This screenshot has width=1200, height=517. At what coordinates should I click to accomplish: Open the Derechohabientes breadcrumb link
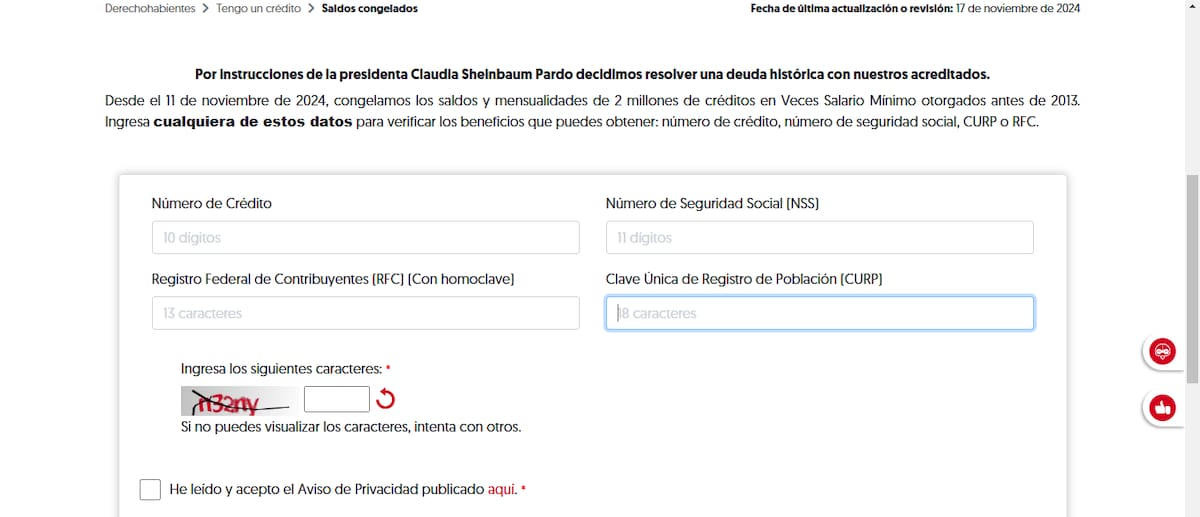150,9
